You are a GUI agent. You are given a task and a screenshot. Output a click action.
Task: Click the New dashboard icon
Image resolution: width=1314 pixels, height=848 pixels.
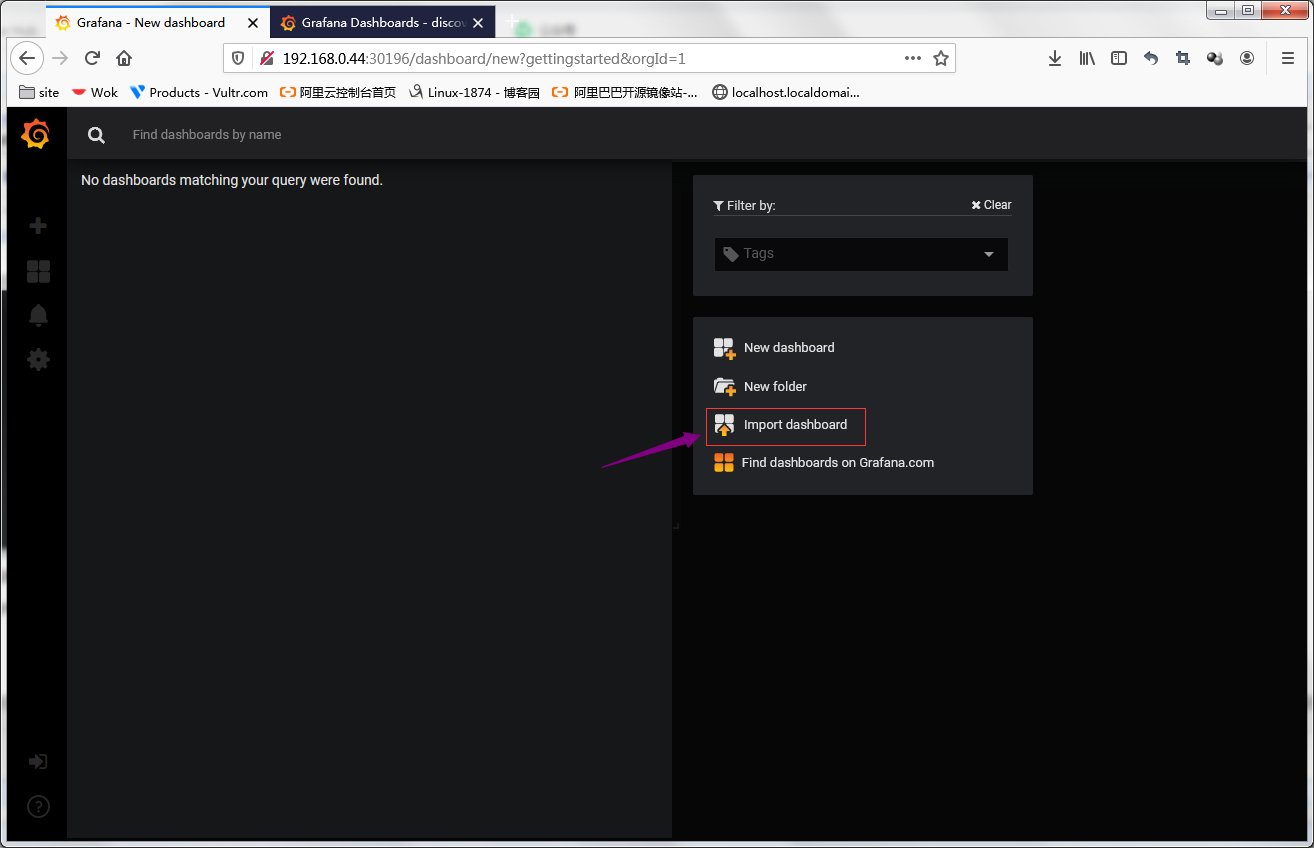(x=724, y=348)
